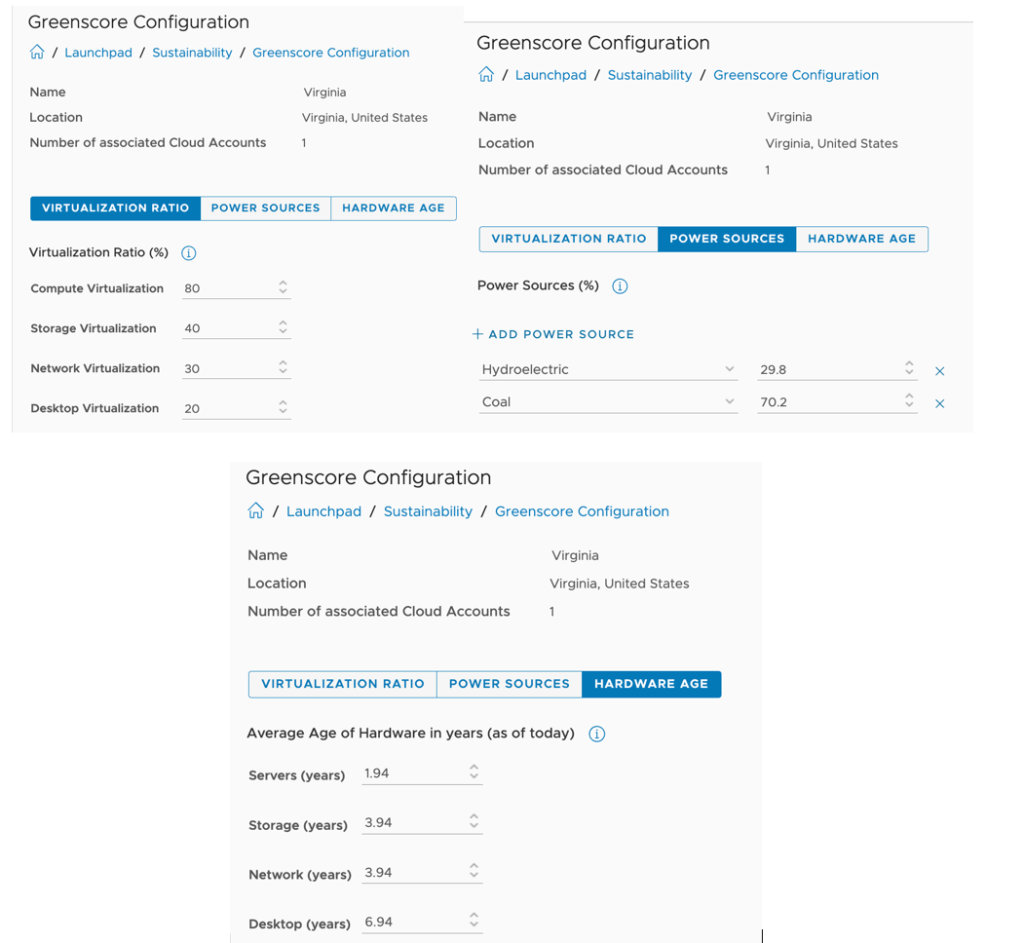This screenshot has height=943, width=1024.
Task: Open Sustainability breadcrumb in the Virtualization Ratio panel
Action: pos(192,53)
